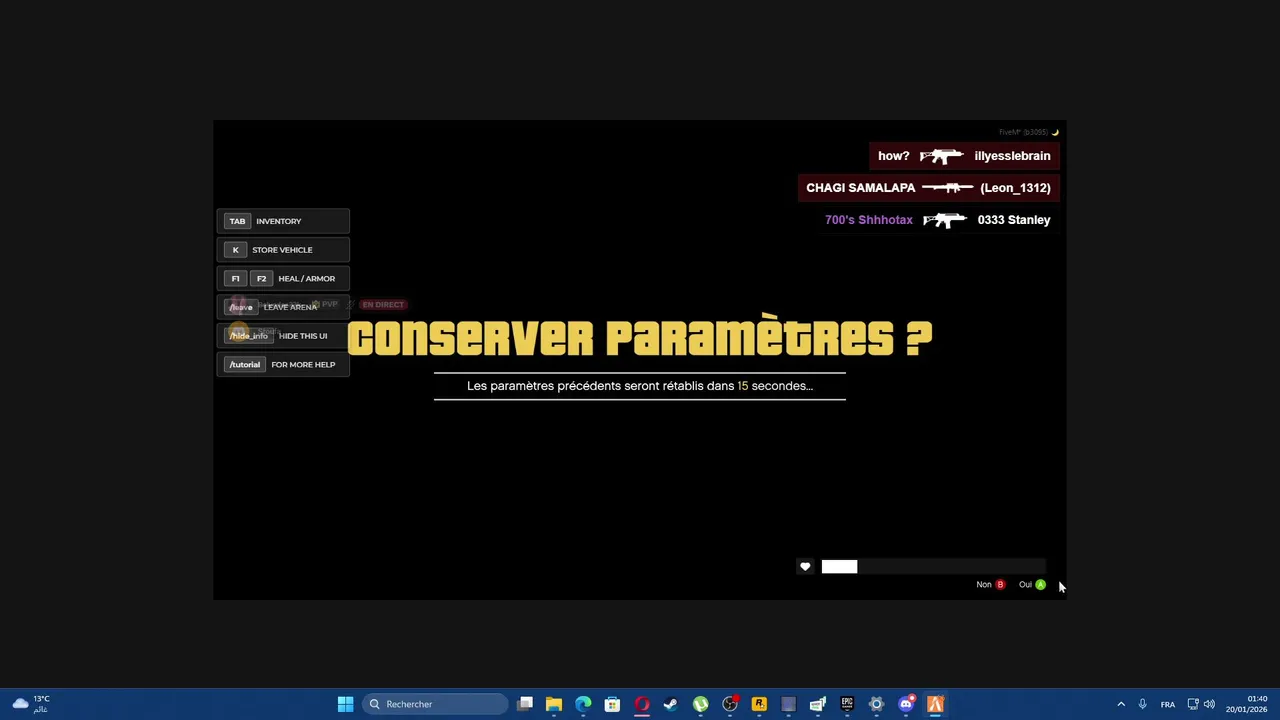Click '0333 Stanley' in the kill feed
This screenshot has width=1280, height=720.
pyautogui.click(x=1014, y=220)
